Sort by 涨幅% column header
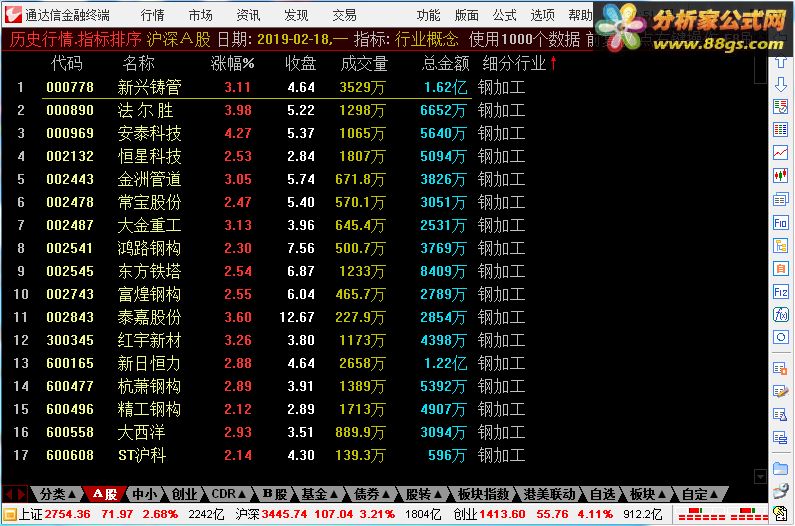The image size is (795, 526). [x=232, y=63]
